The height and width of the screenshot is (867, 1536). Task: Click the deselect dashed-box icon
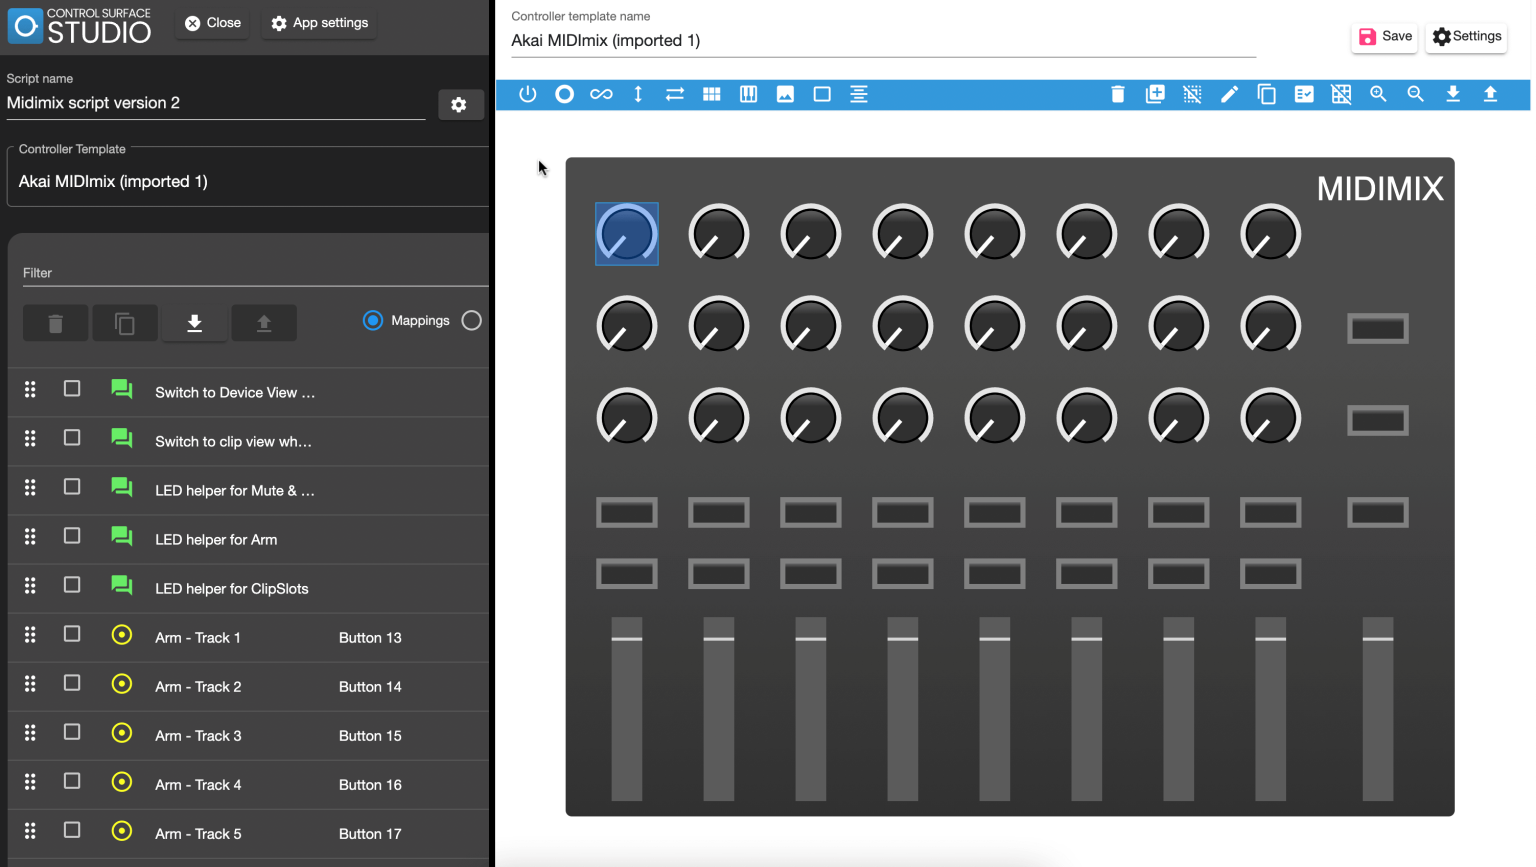tap(1192, 94)
